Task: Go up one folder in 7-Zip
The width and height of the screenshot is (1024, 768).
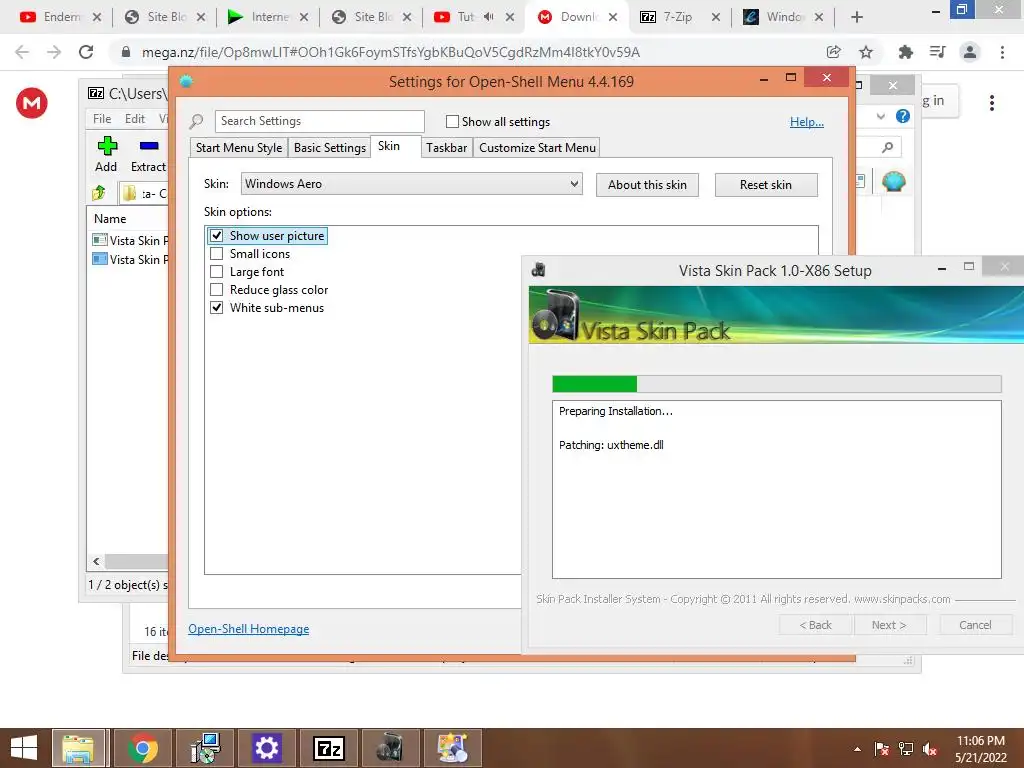Action: 99,193
